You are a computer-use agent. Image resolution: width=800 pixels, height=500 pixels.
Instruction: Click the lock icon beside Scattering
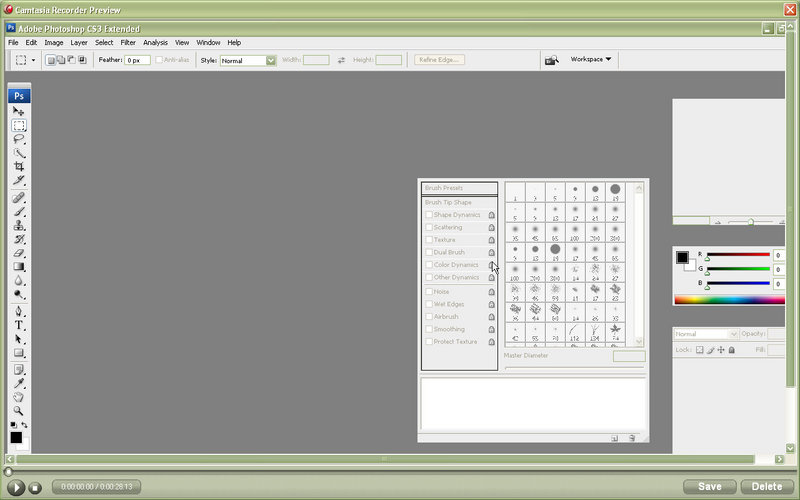[491, 228]
